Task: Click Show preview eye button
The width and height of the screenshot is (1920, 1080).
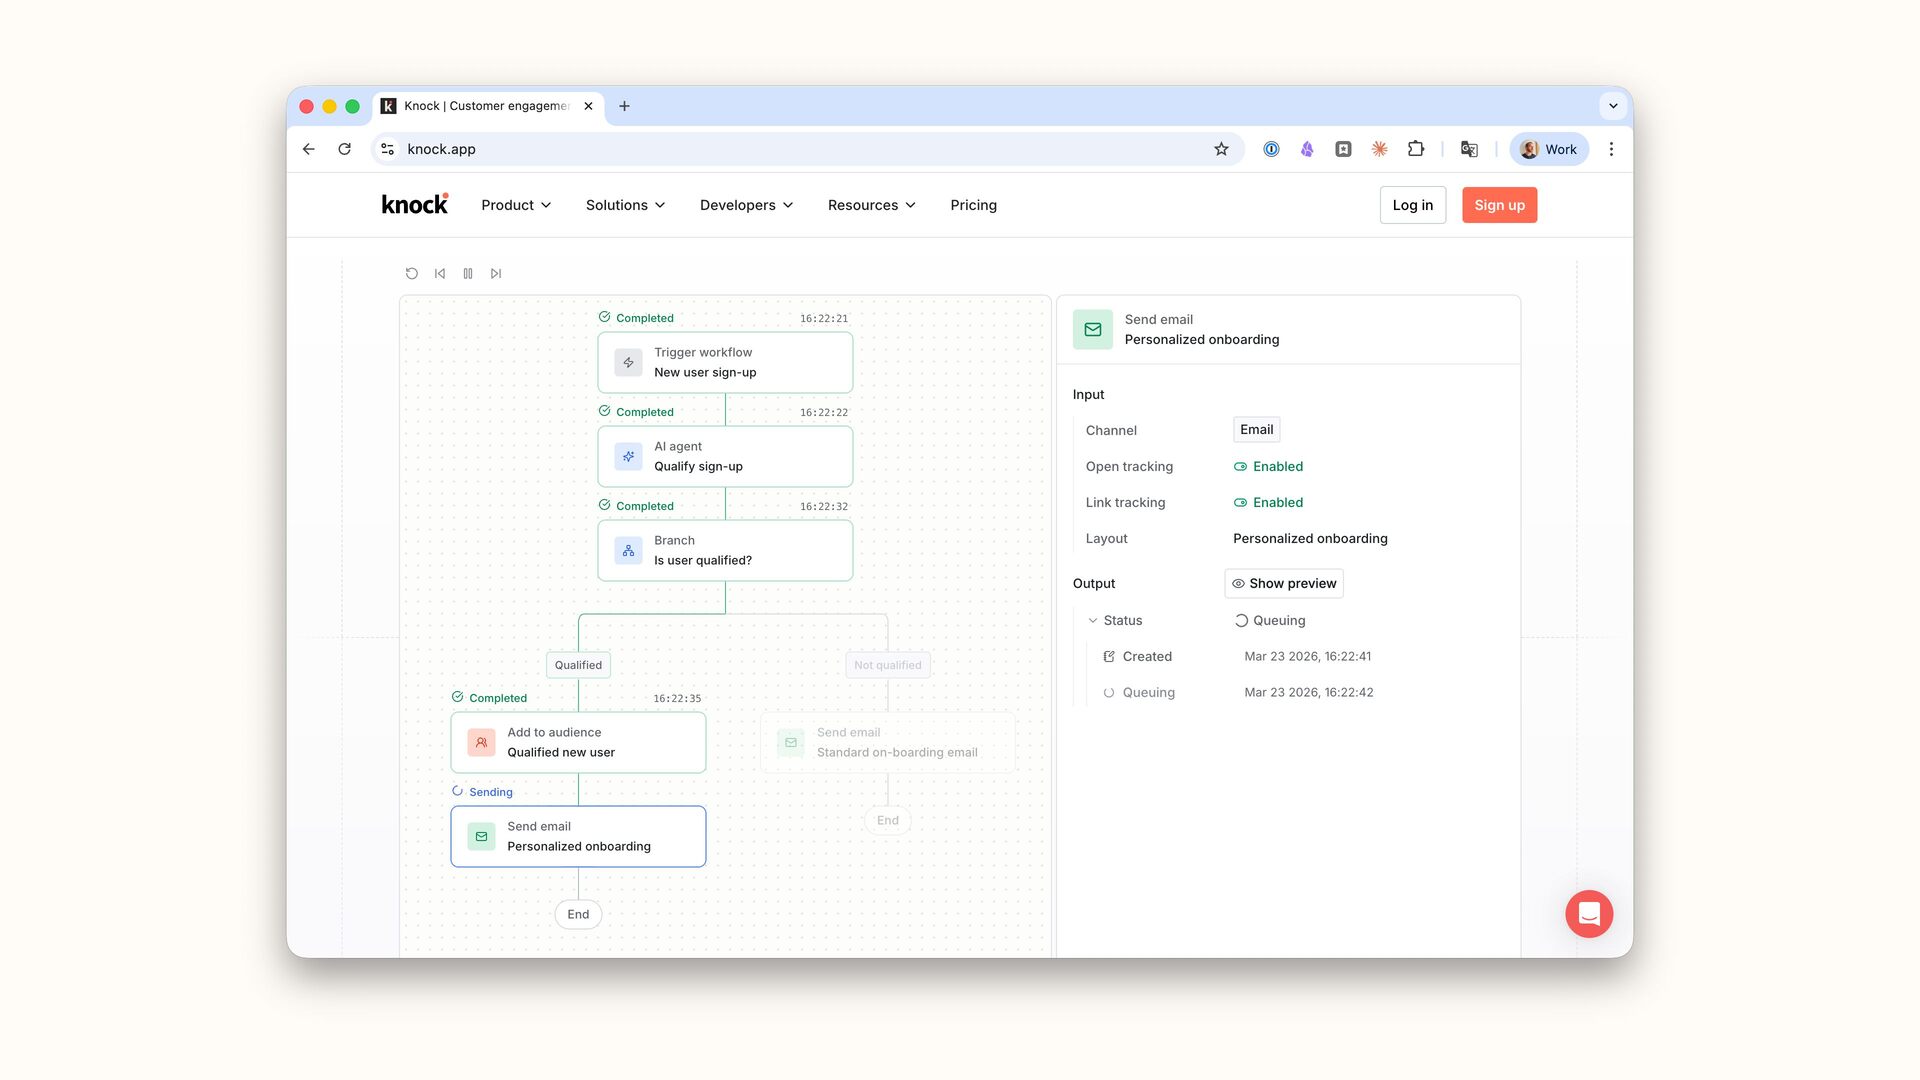Action: 1284,583
